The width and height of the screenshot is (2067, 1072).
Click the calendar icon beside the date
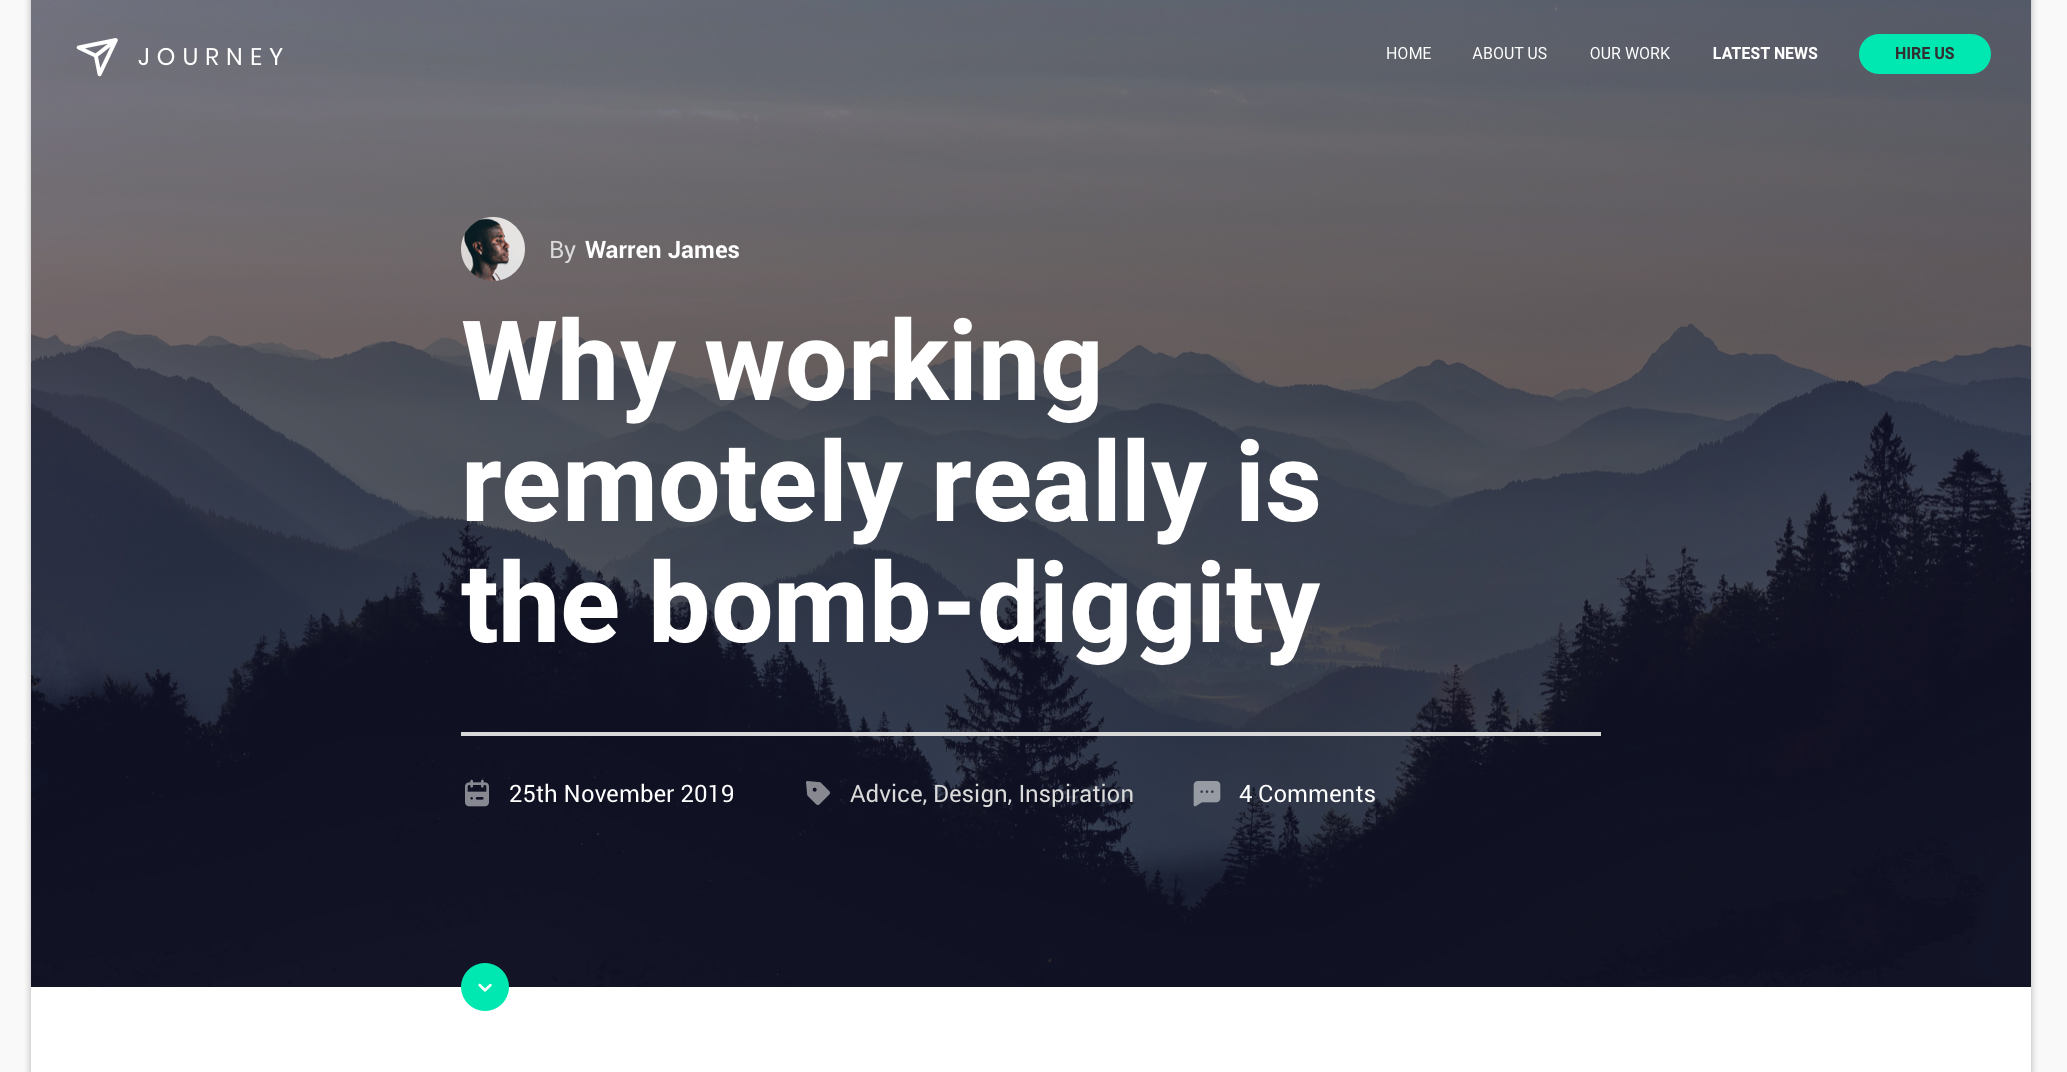[477, 793]
